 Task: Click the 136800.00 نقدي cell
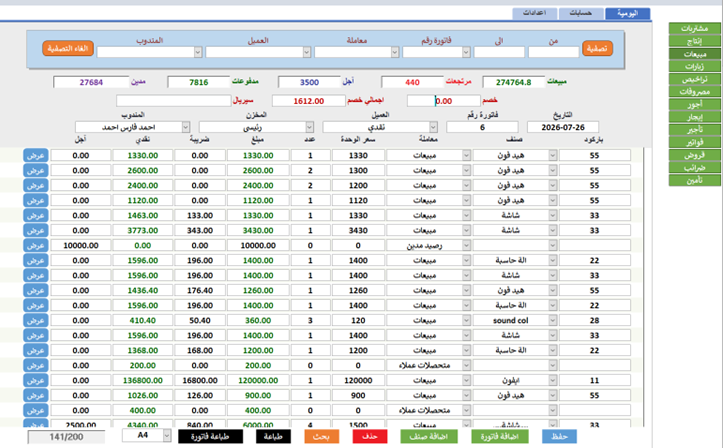[x=142, y=381]
